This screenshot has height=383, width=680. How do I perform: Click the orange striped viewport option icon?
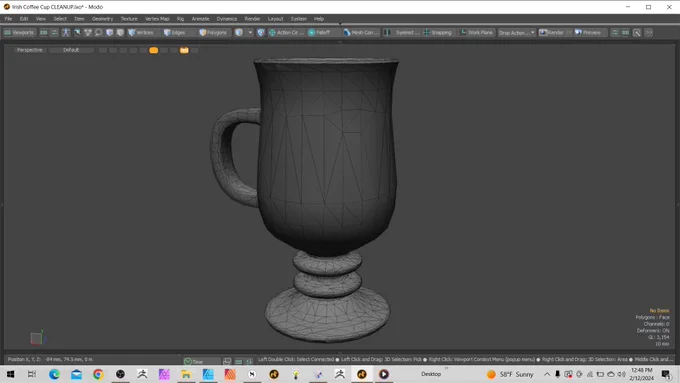coord(184,50)
